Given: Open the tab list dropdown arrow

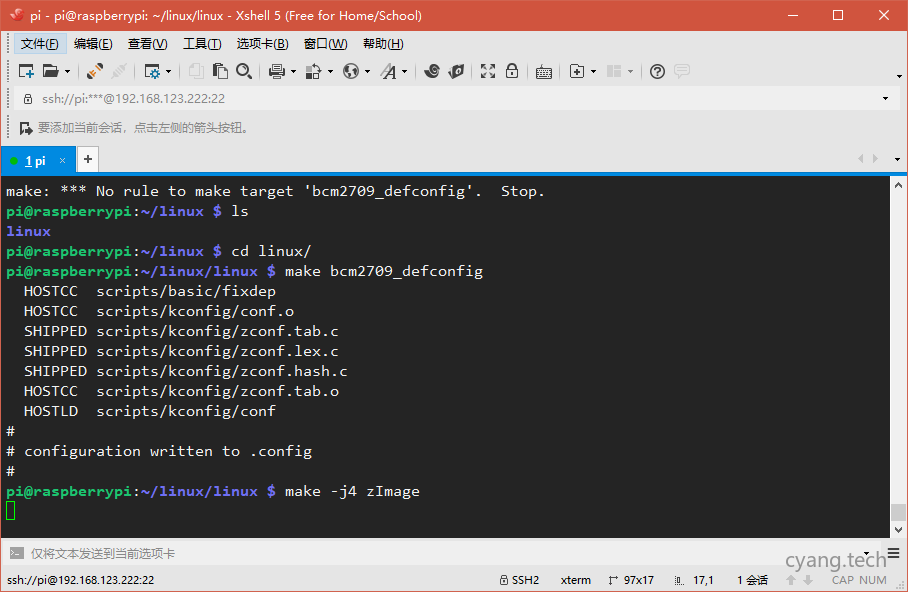Looking at the screenshot, I should (x=897, y=160).
